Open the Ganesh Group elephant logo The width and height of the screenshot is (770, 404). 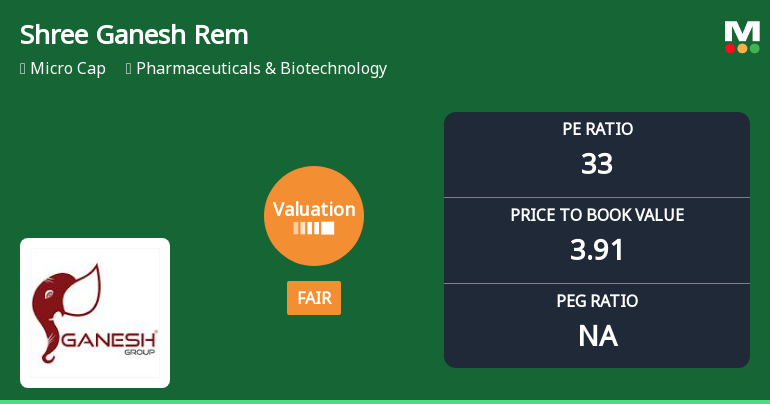95,312
